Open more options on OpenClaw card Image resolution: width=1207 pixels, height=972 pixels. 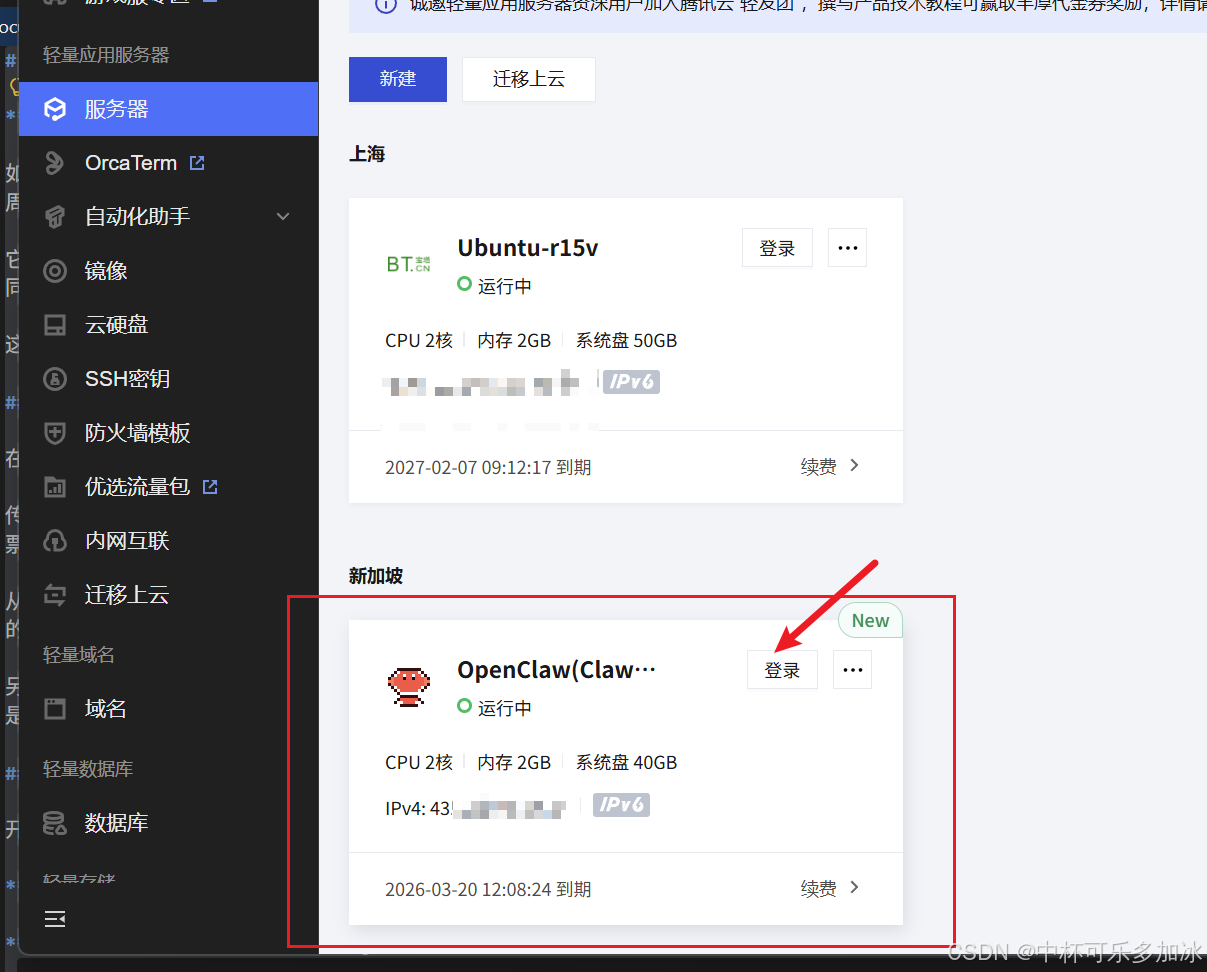pyautogui.click(x=852, y=670)
